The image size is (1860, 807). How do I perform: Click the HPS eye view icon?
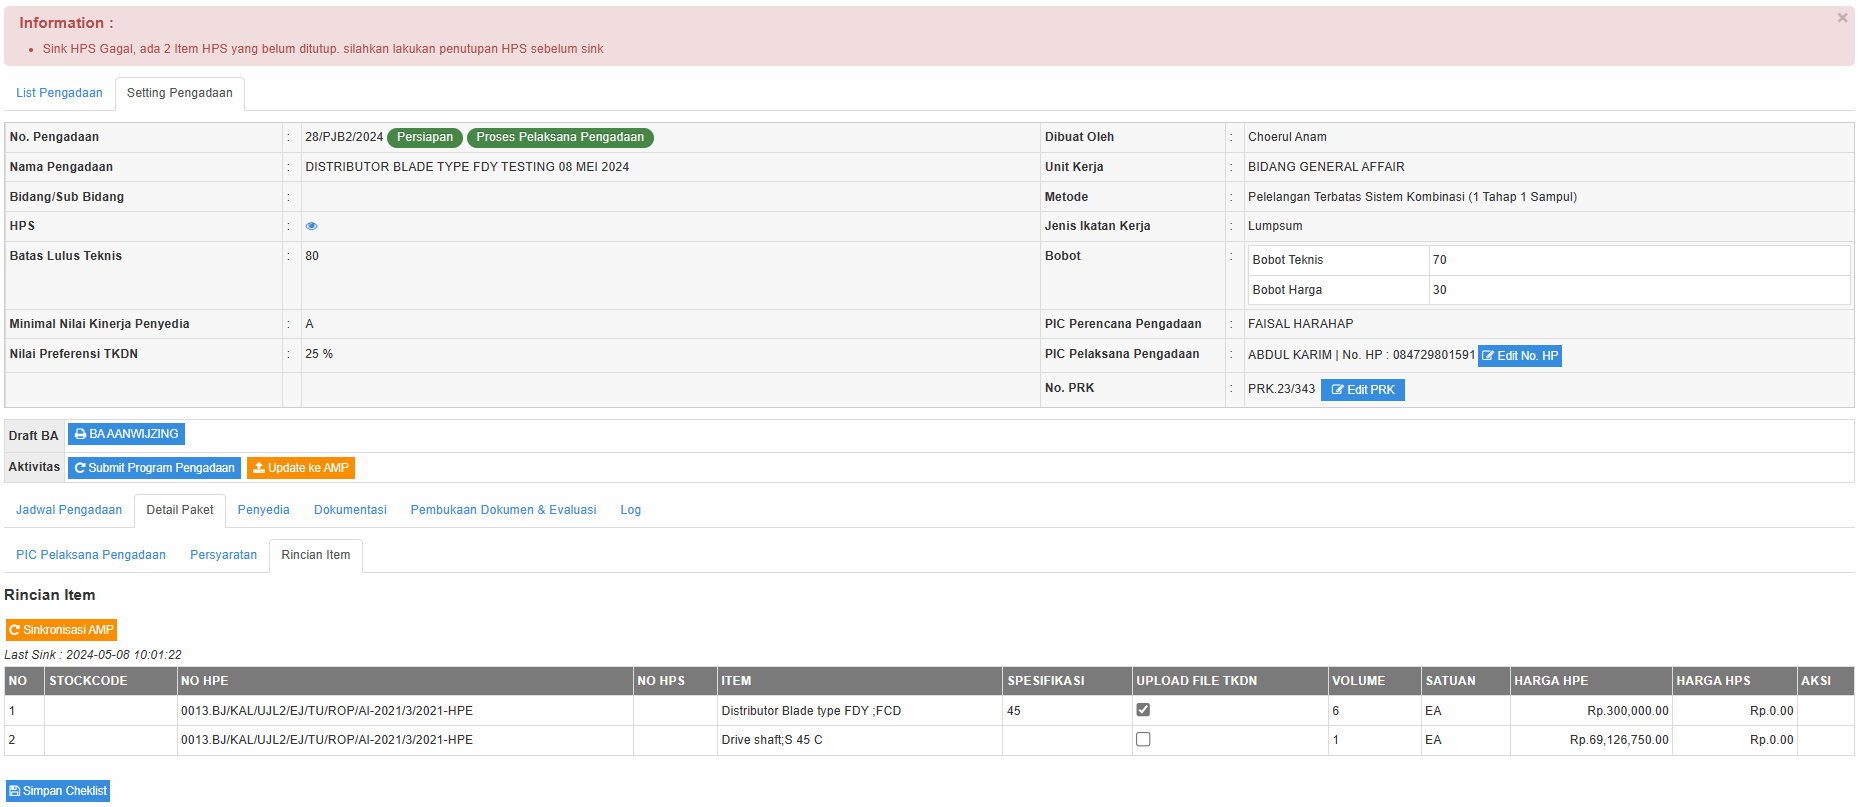311,226
